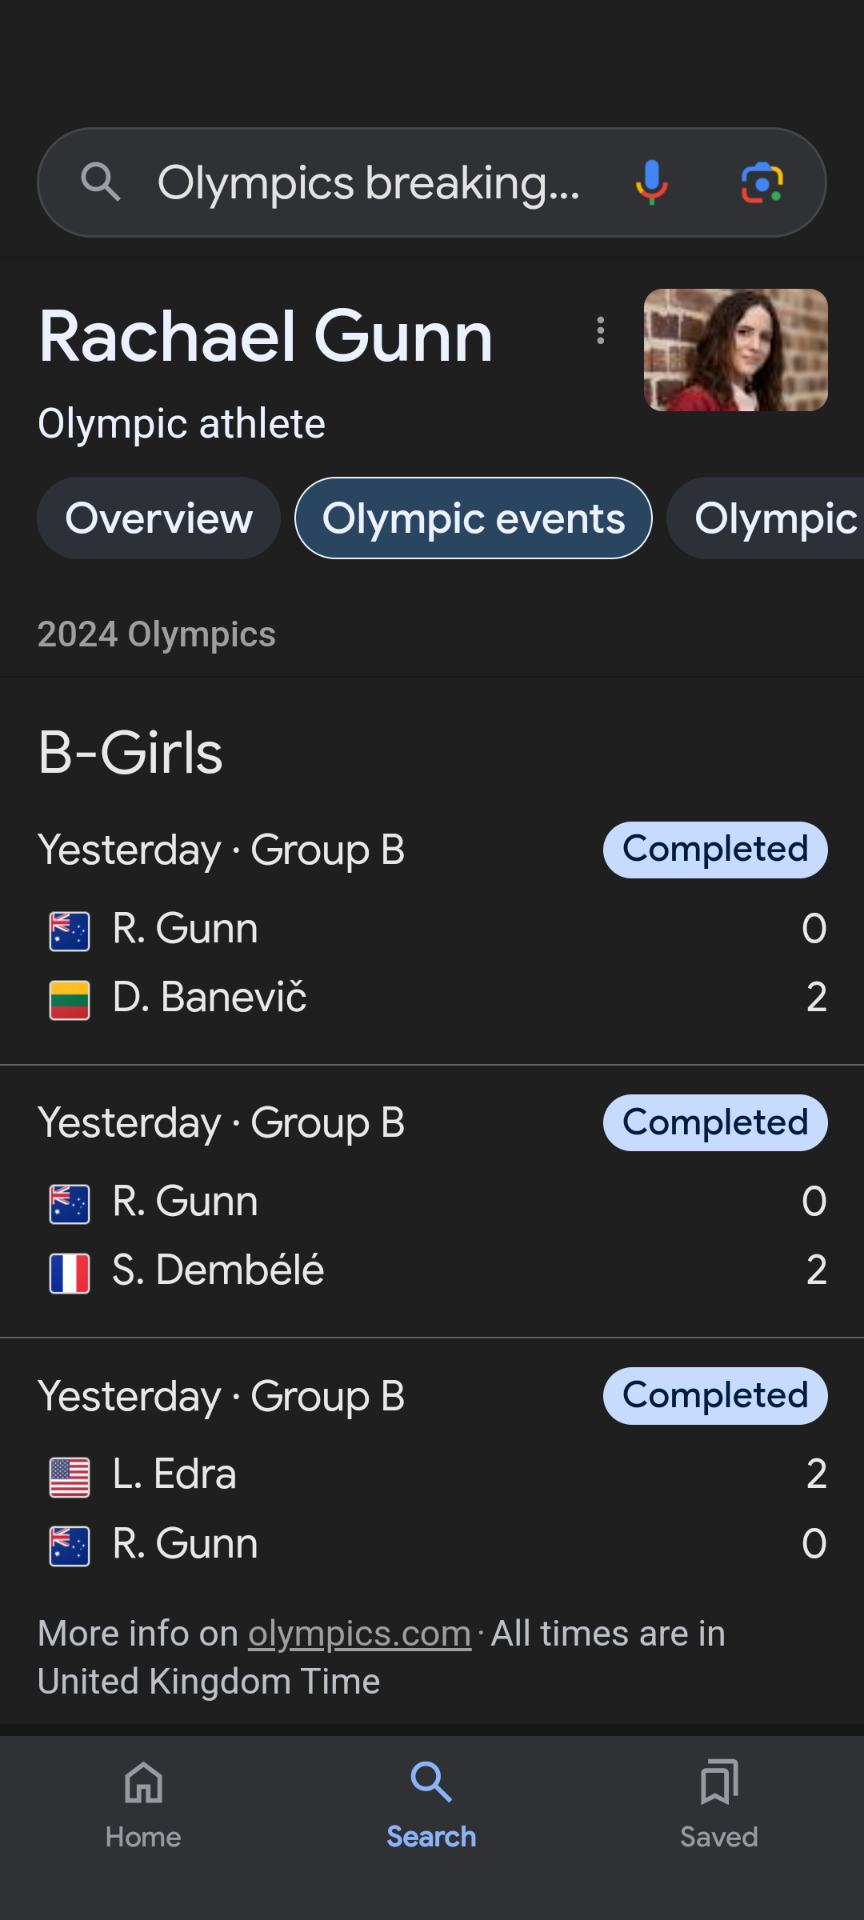Image resolution: width=864 pixels, height=1920 pixels.
Task: Select the Olympic events chip
Action: coord(474,518)
